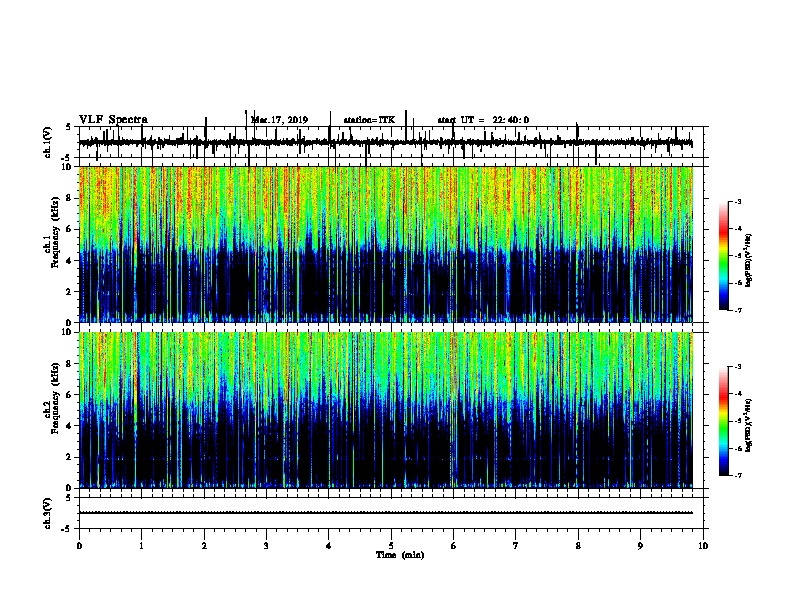Click the ch.1 colorbar log(PSD) unit label
Viewport: 792px width, 612px height.
tap(749, 261)
